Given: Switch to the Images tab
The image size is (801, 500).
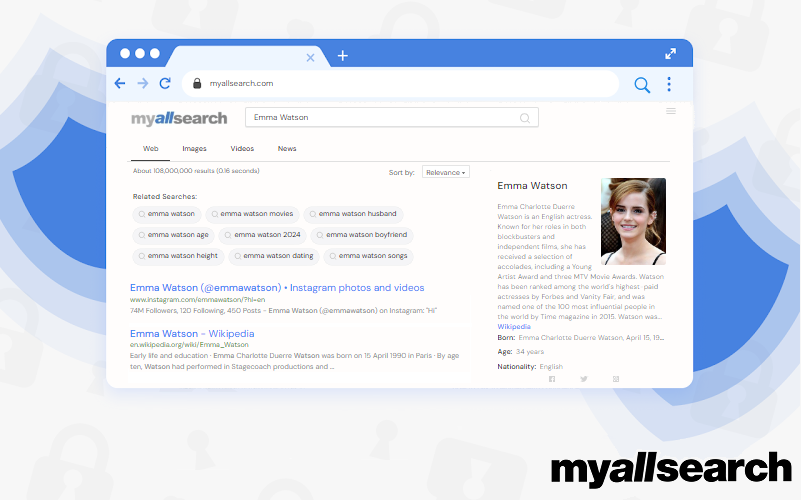Looking at the screenshot, I should 194,149.
